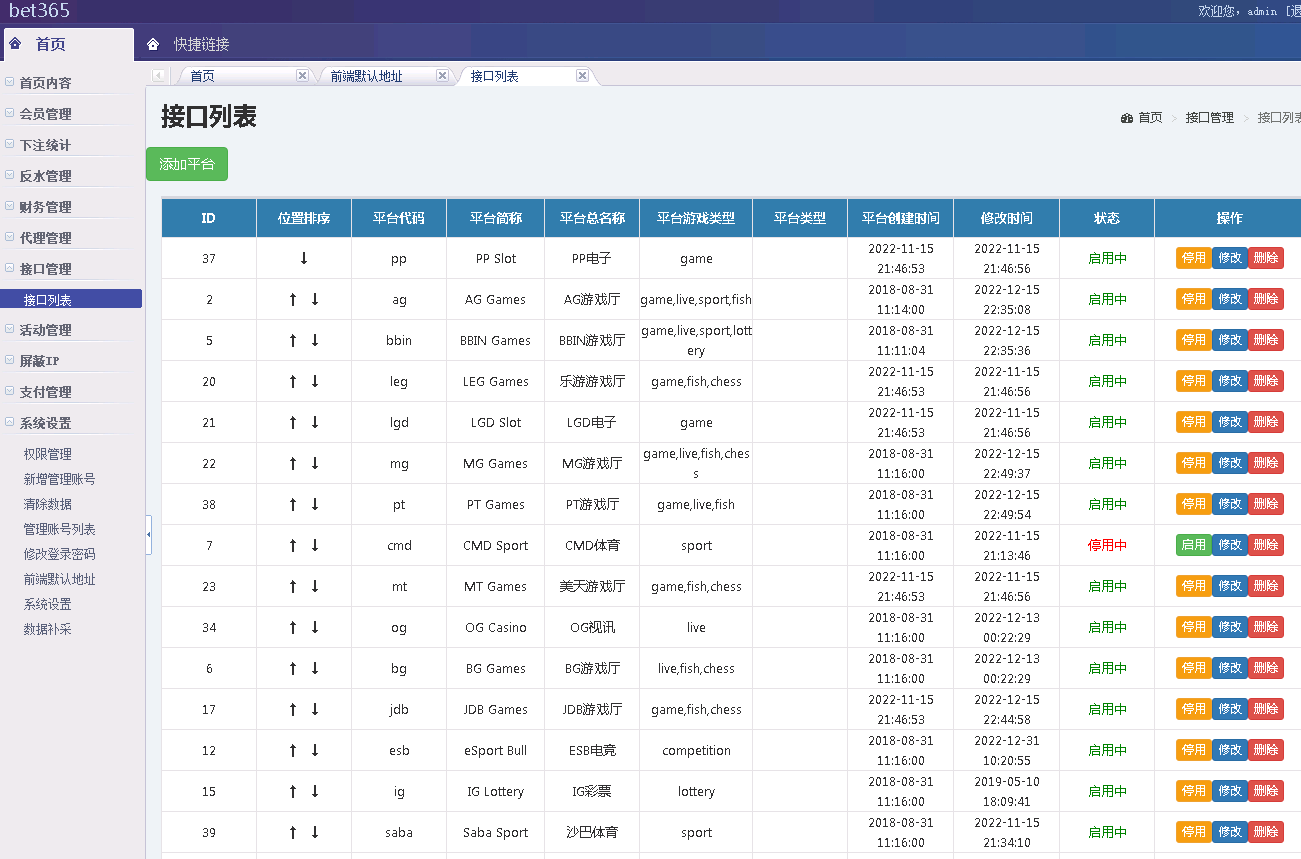Image resolution: width=1301 pixels, height=859 pixels.
Task: Delete the bbin platform with 删除
Action: pos(1266,340)
